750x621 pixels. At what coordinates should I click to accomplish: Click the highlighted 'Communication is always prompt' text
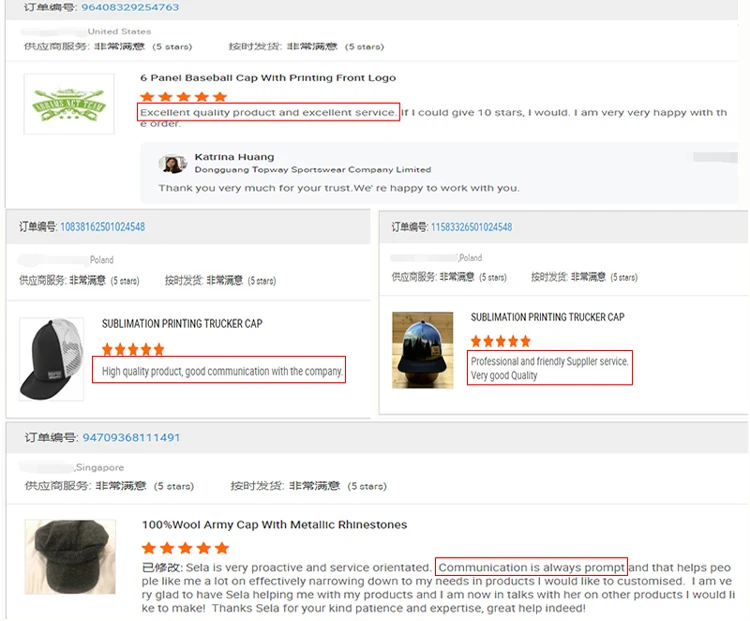pos(531,567)
